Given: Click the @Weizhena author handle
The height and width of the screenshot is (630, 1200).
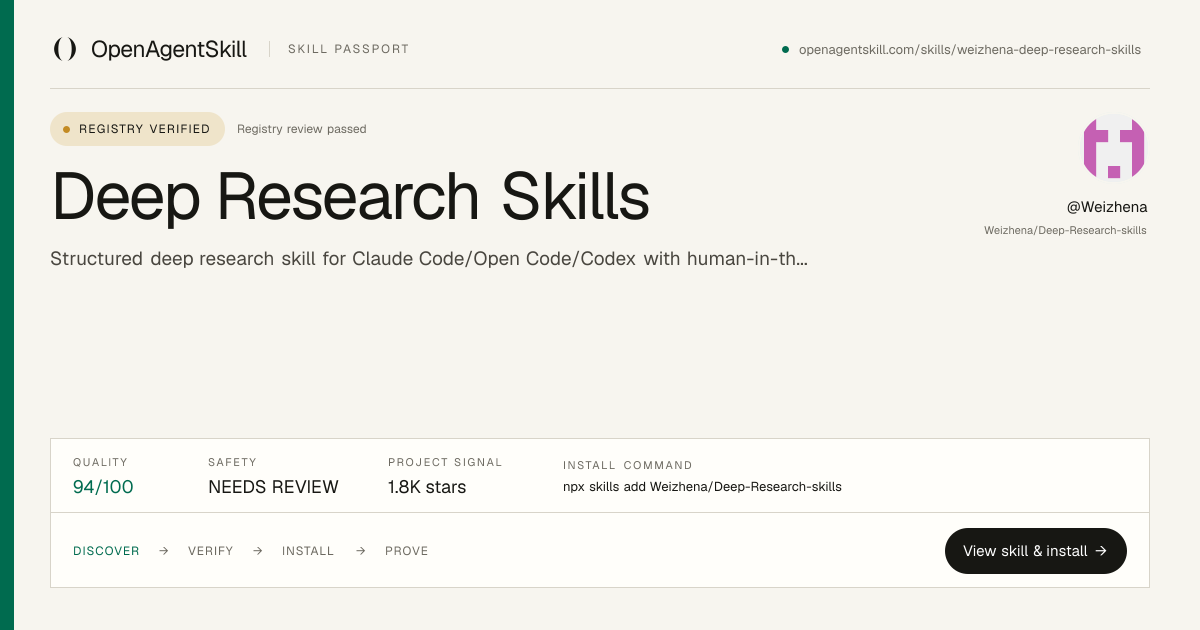Looking at the screenshot, I should [1107, 207].
